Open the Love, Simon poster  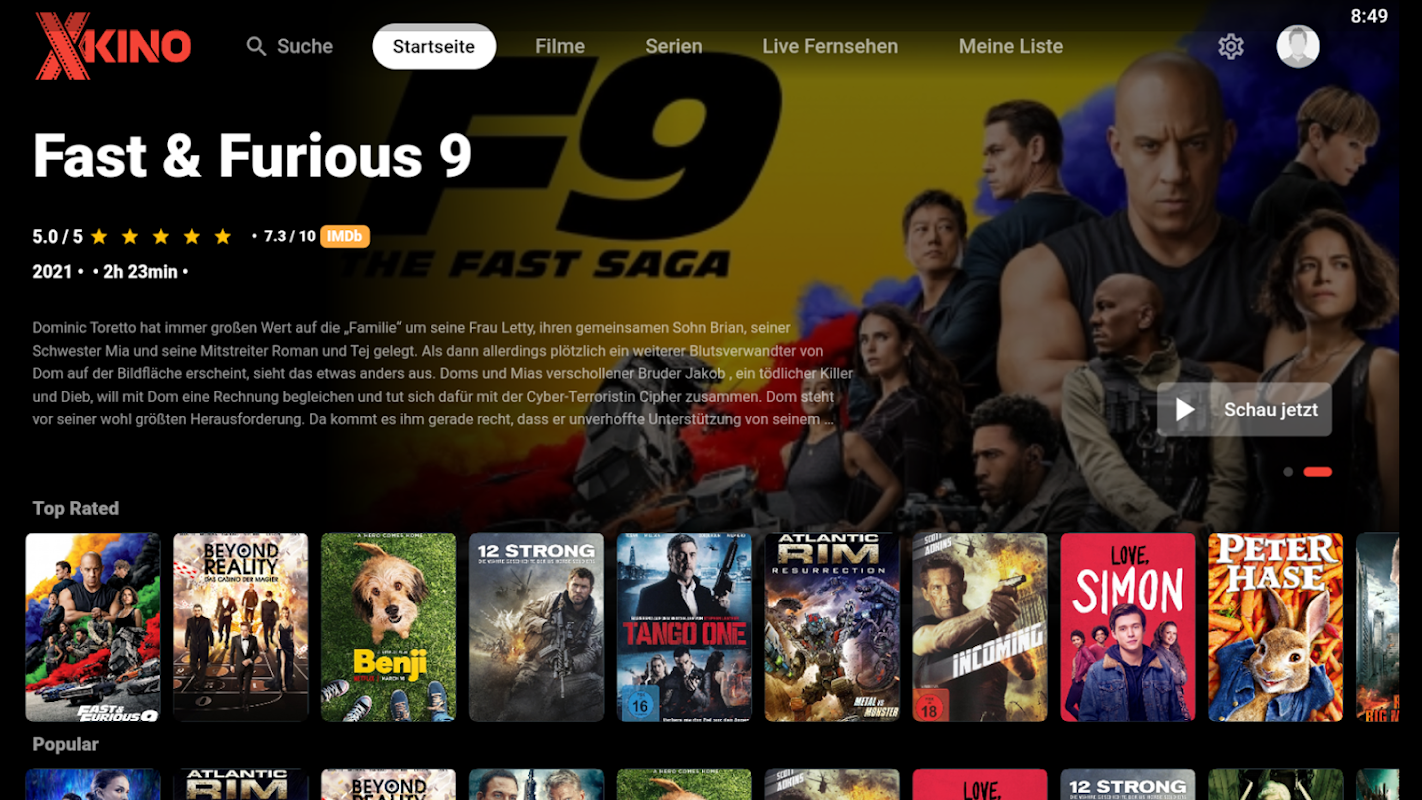(1128, 627)
